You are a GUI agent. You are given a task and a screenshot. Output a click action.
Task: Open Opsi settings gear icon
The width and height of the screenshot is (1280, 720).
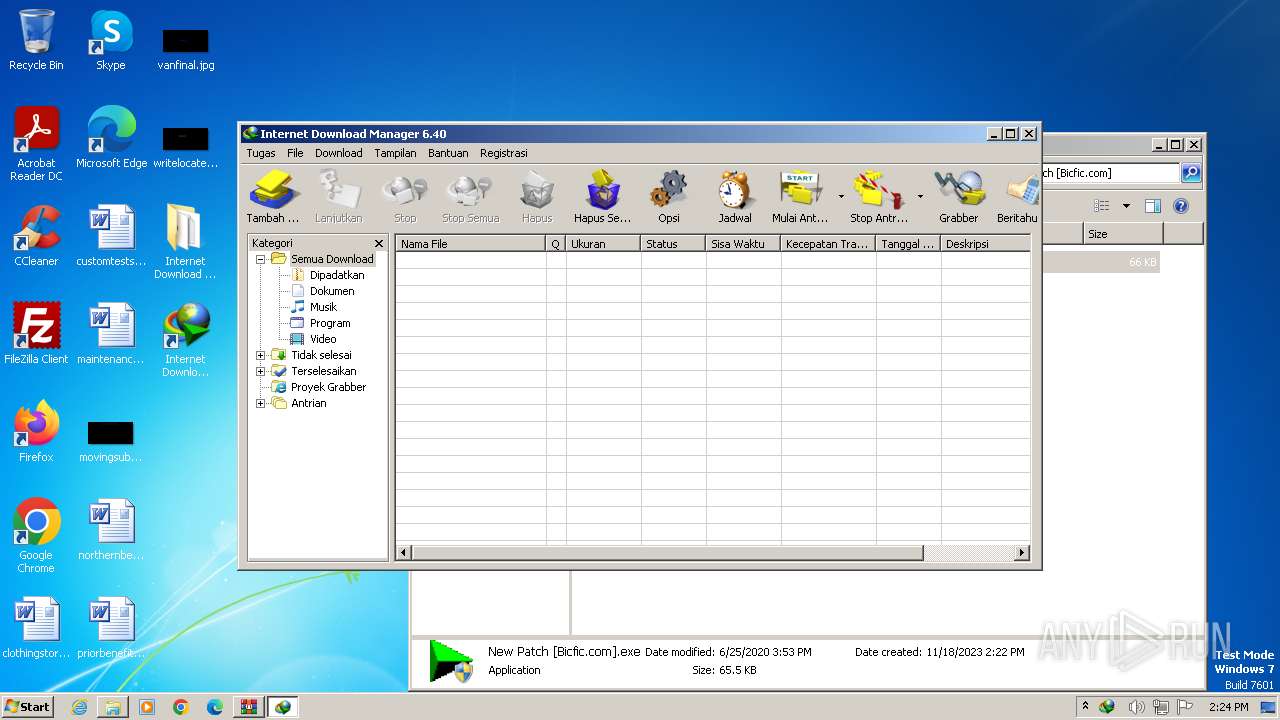[x=668, y=197]
